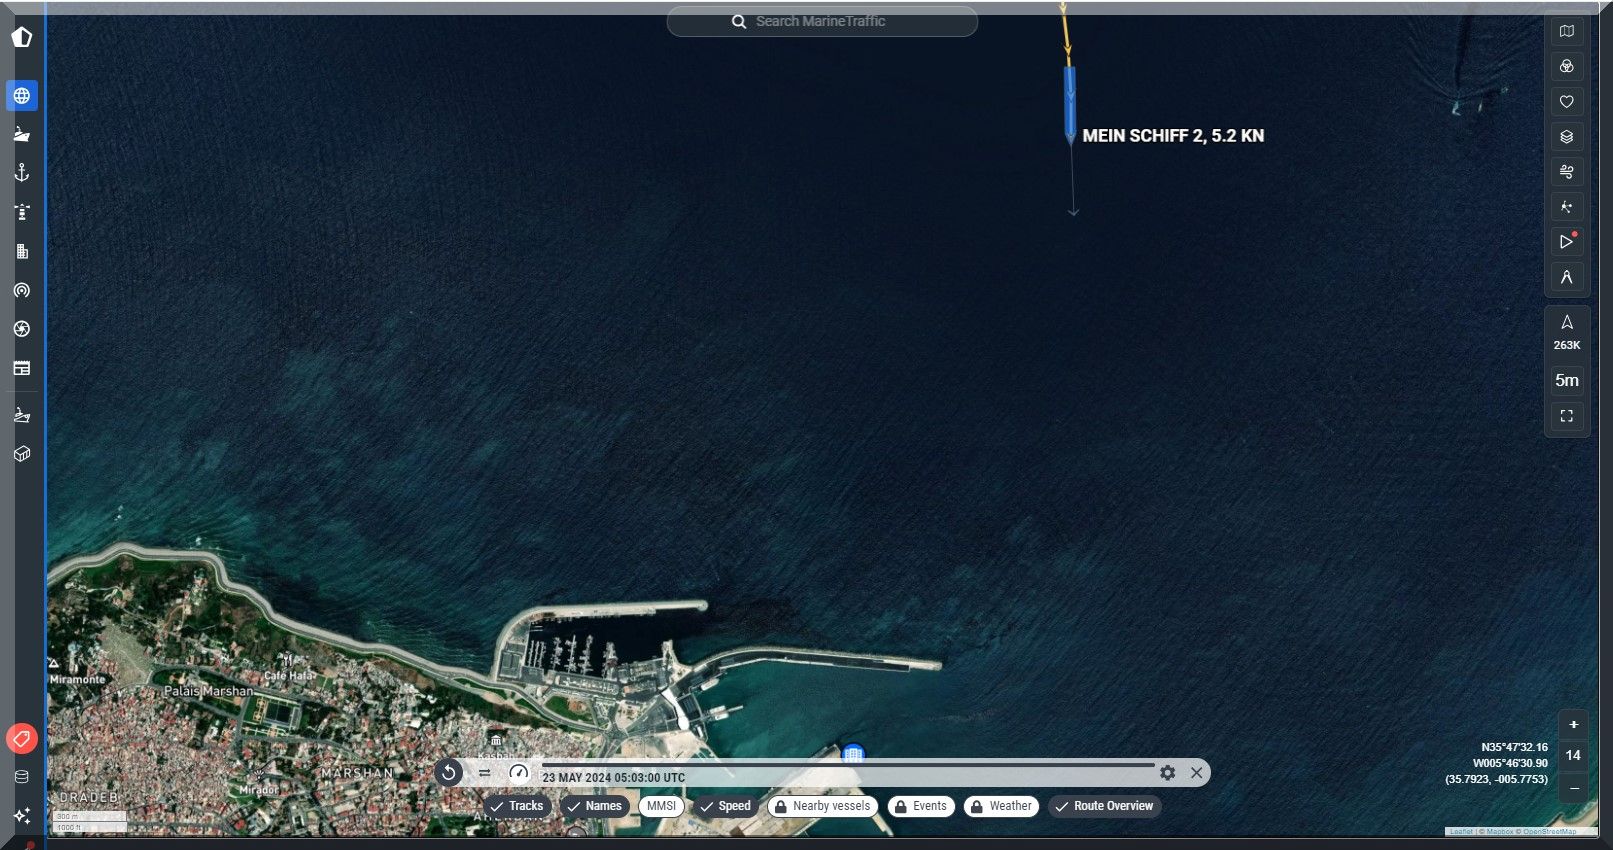
Task: Open the map layers stack icon
Action: tap(1566, 137)
